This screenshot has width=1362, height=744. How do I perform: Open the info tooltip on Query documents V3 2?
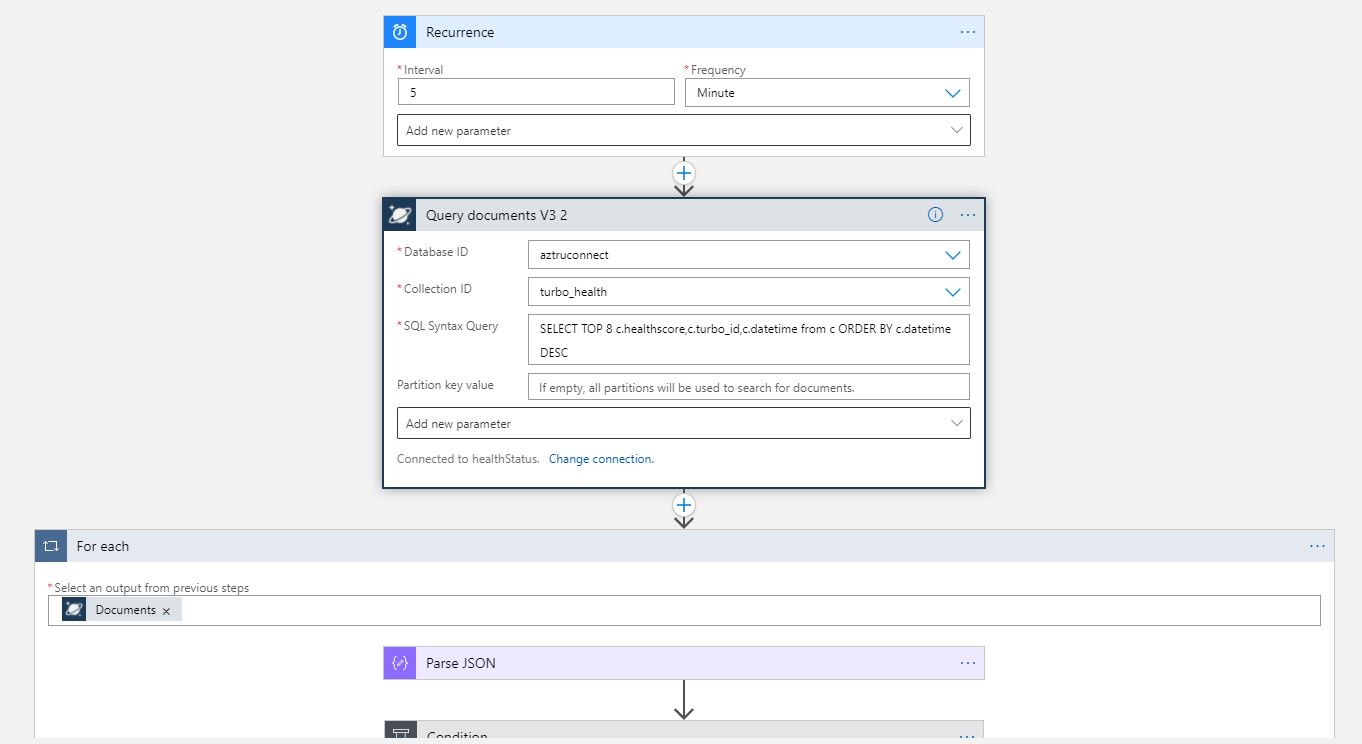[x=935, y=214]
